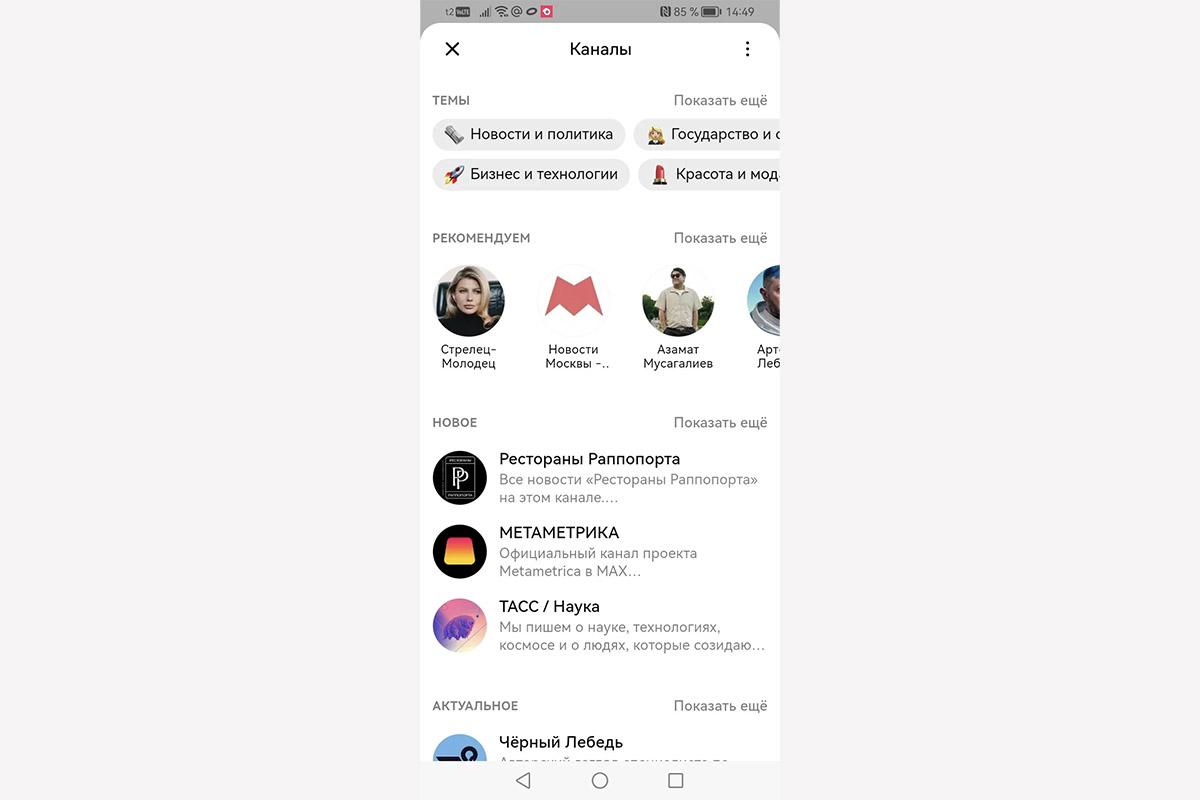This screenshot has width=1200, height=800.
Task: Tap the Android home circle button
Action: point(600,780)
